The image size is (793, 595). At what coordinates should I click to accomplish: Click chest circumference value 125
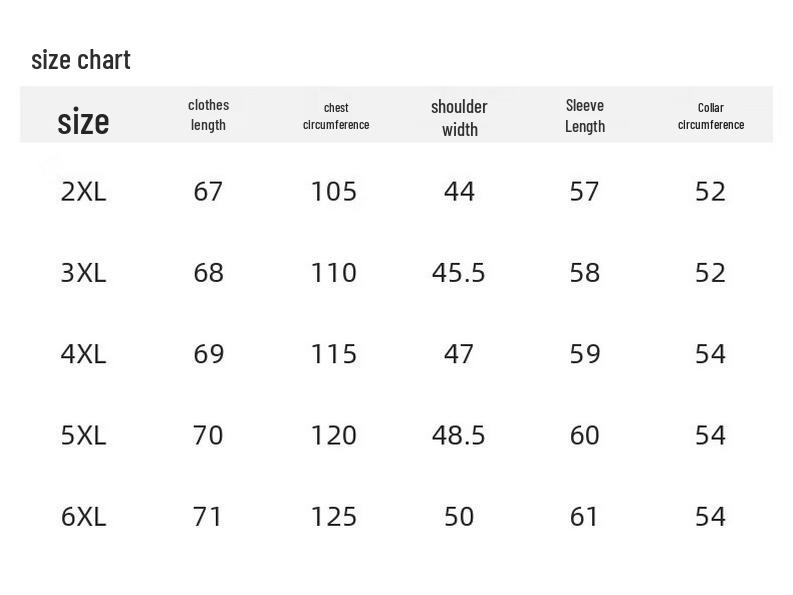[x=334, y=516]
